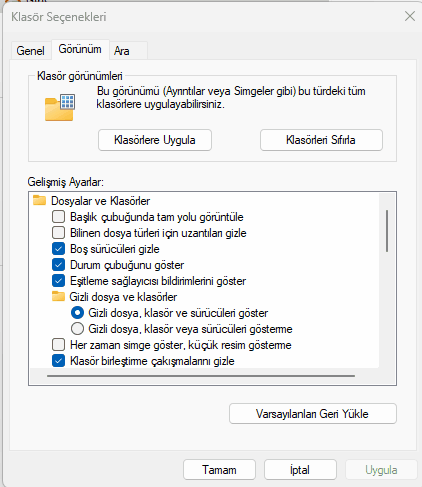Uncheck Klasör birleştirme çakışmalarını gizle
This screenshot has width=422, height=487.
(58, 361)
